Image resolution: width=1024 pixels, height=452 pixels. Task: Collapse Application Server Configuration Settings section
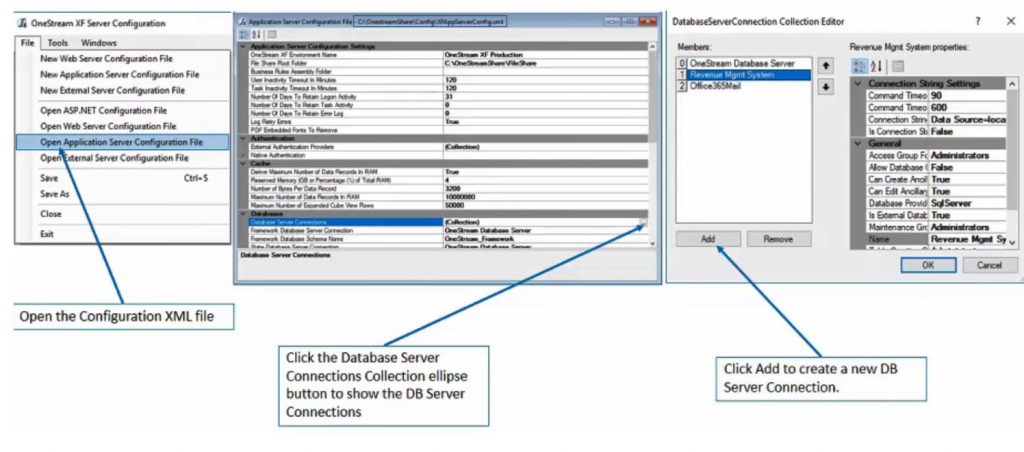click(244, 46)
